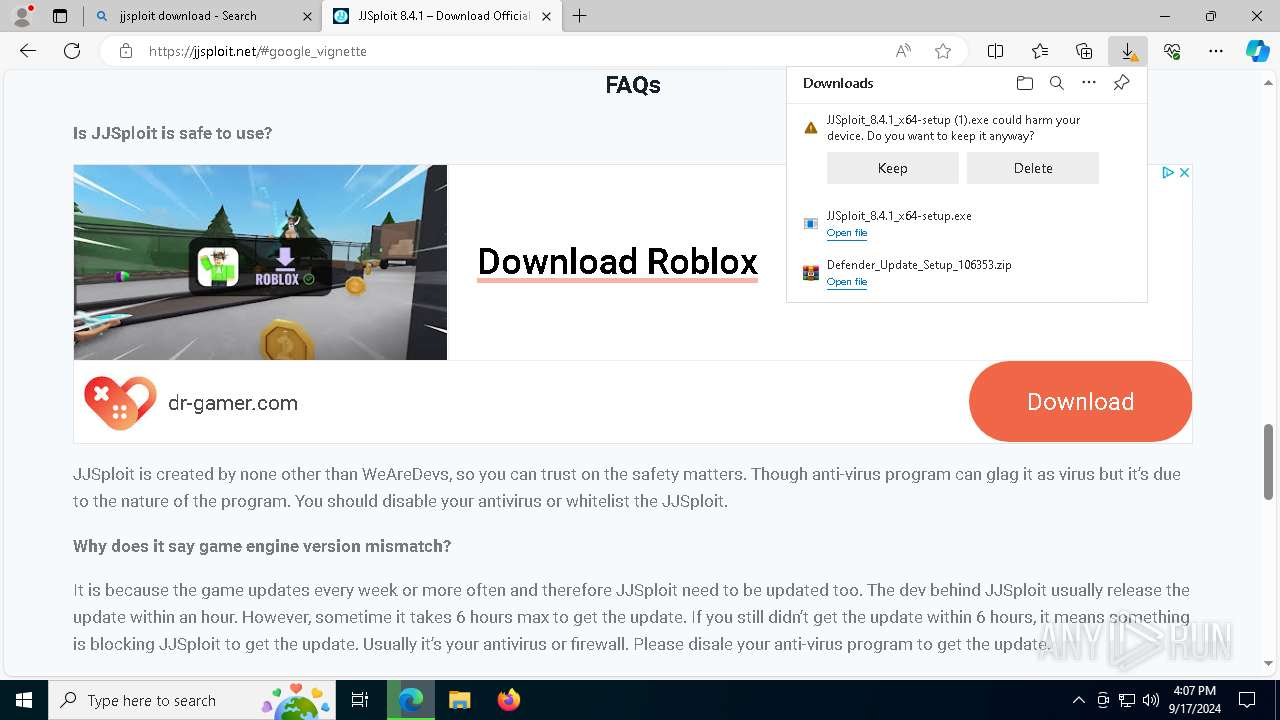This screenshot has width=1280, height=720.
Task: Add this page to favorites
Action: tap(943, 51)
